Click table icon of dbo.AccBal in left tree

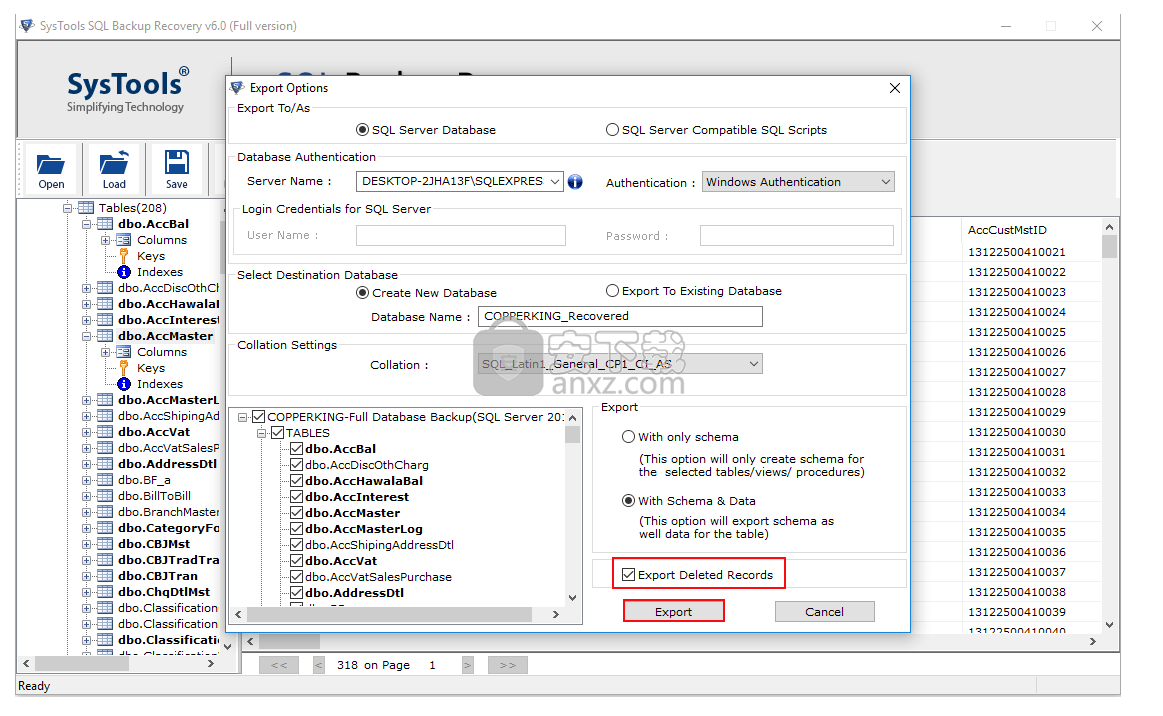pyautogui.click(x=105, y=224)
